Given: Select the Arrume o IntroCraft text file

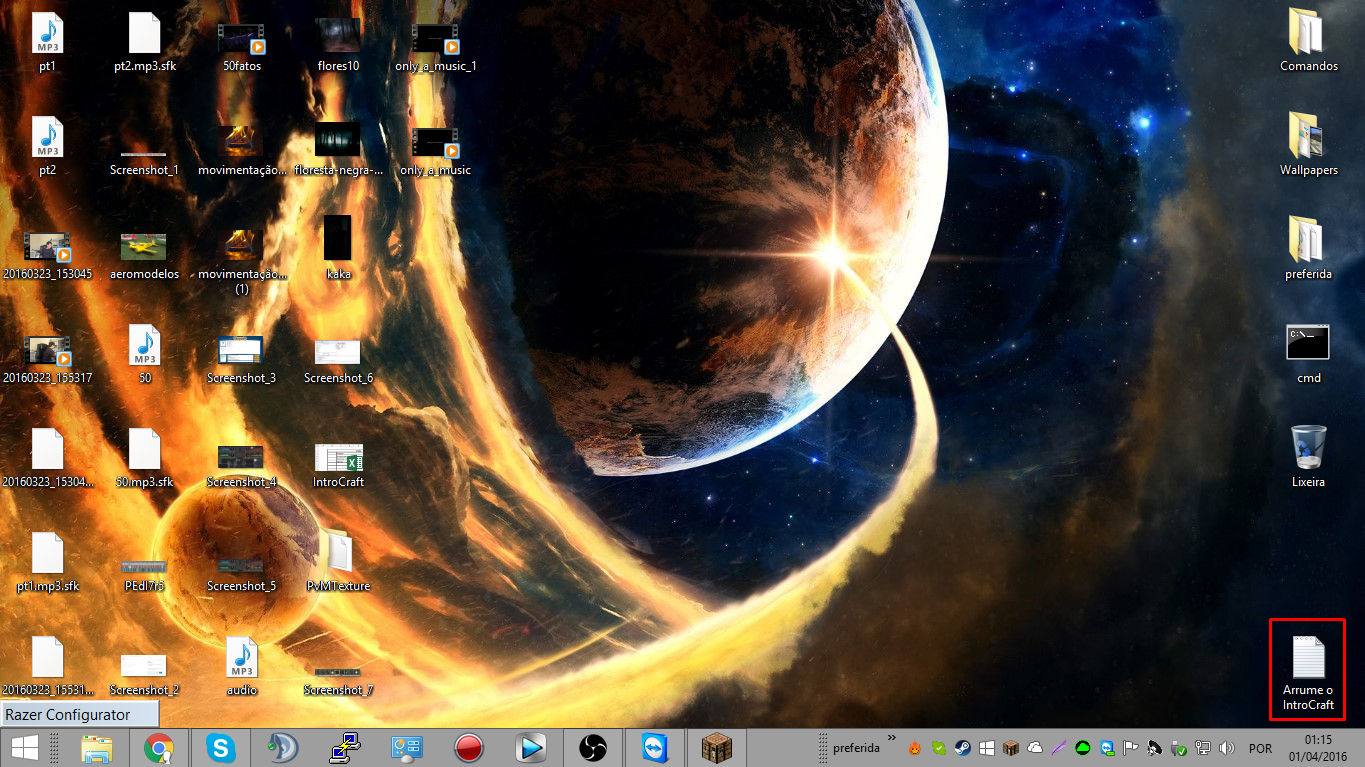Looking at the screenshot, I should 1308,671.
